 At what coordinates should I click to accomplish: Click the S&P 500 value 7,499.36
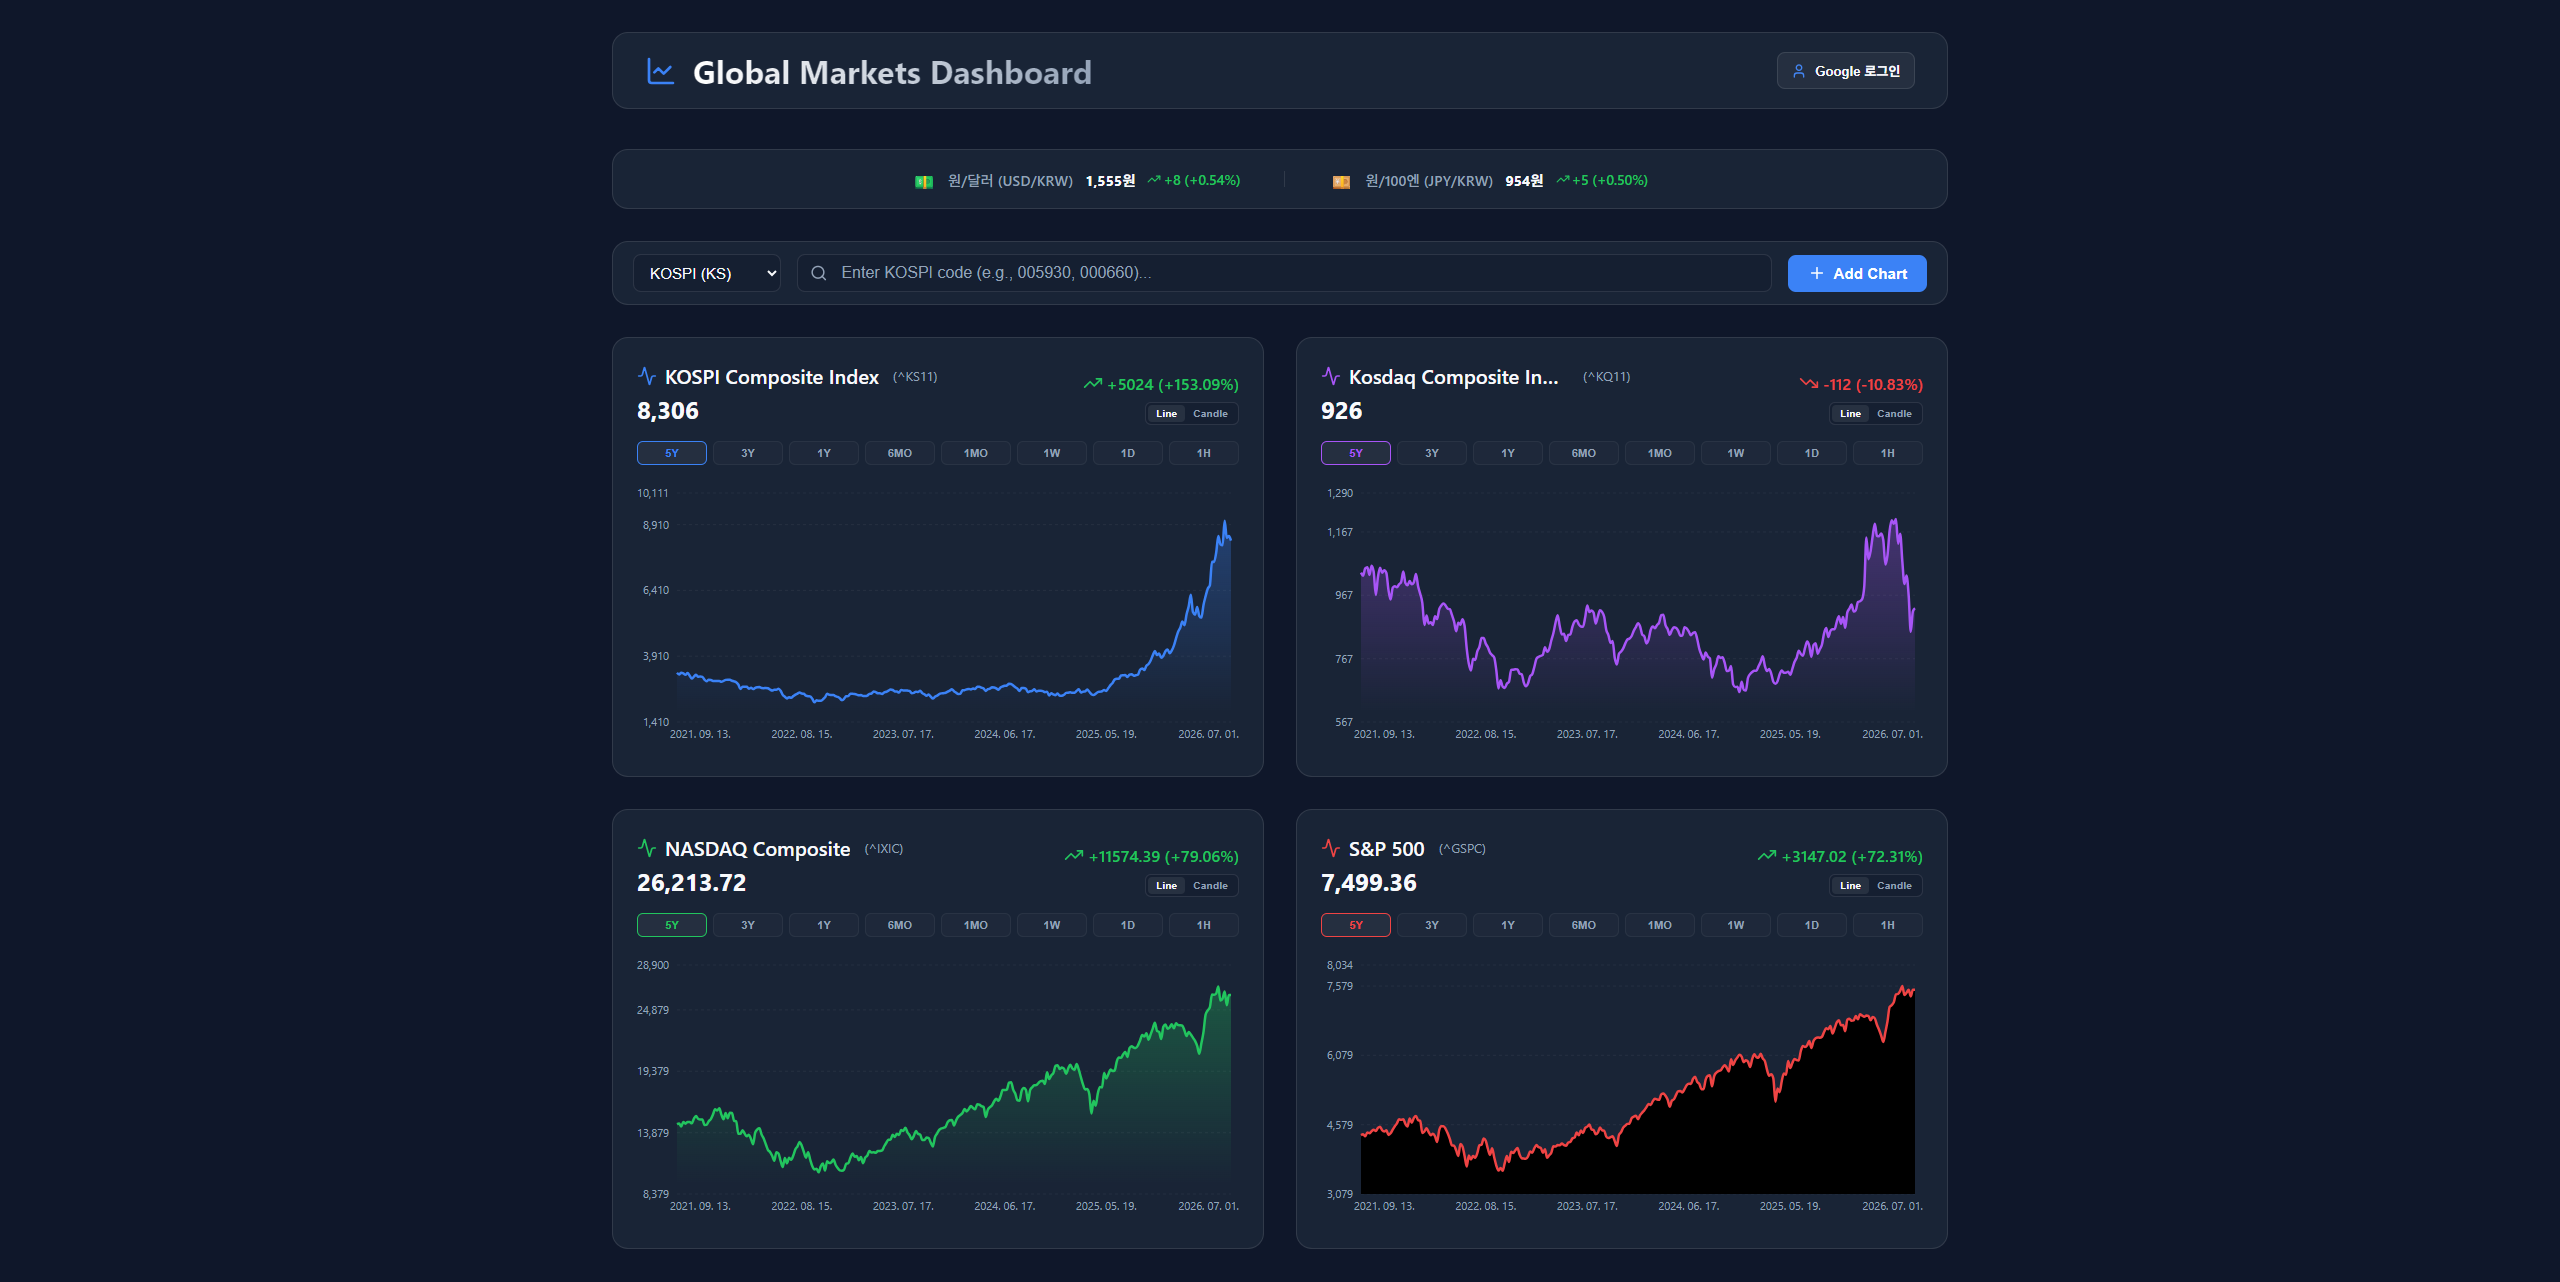pyautogui.click(x=1369, y=883)
